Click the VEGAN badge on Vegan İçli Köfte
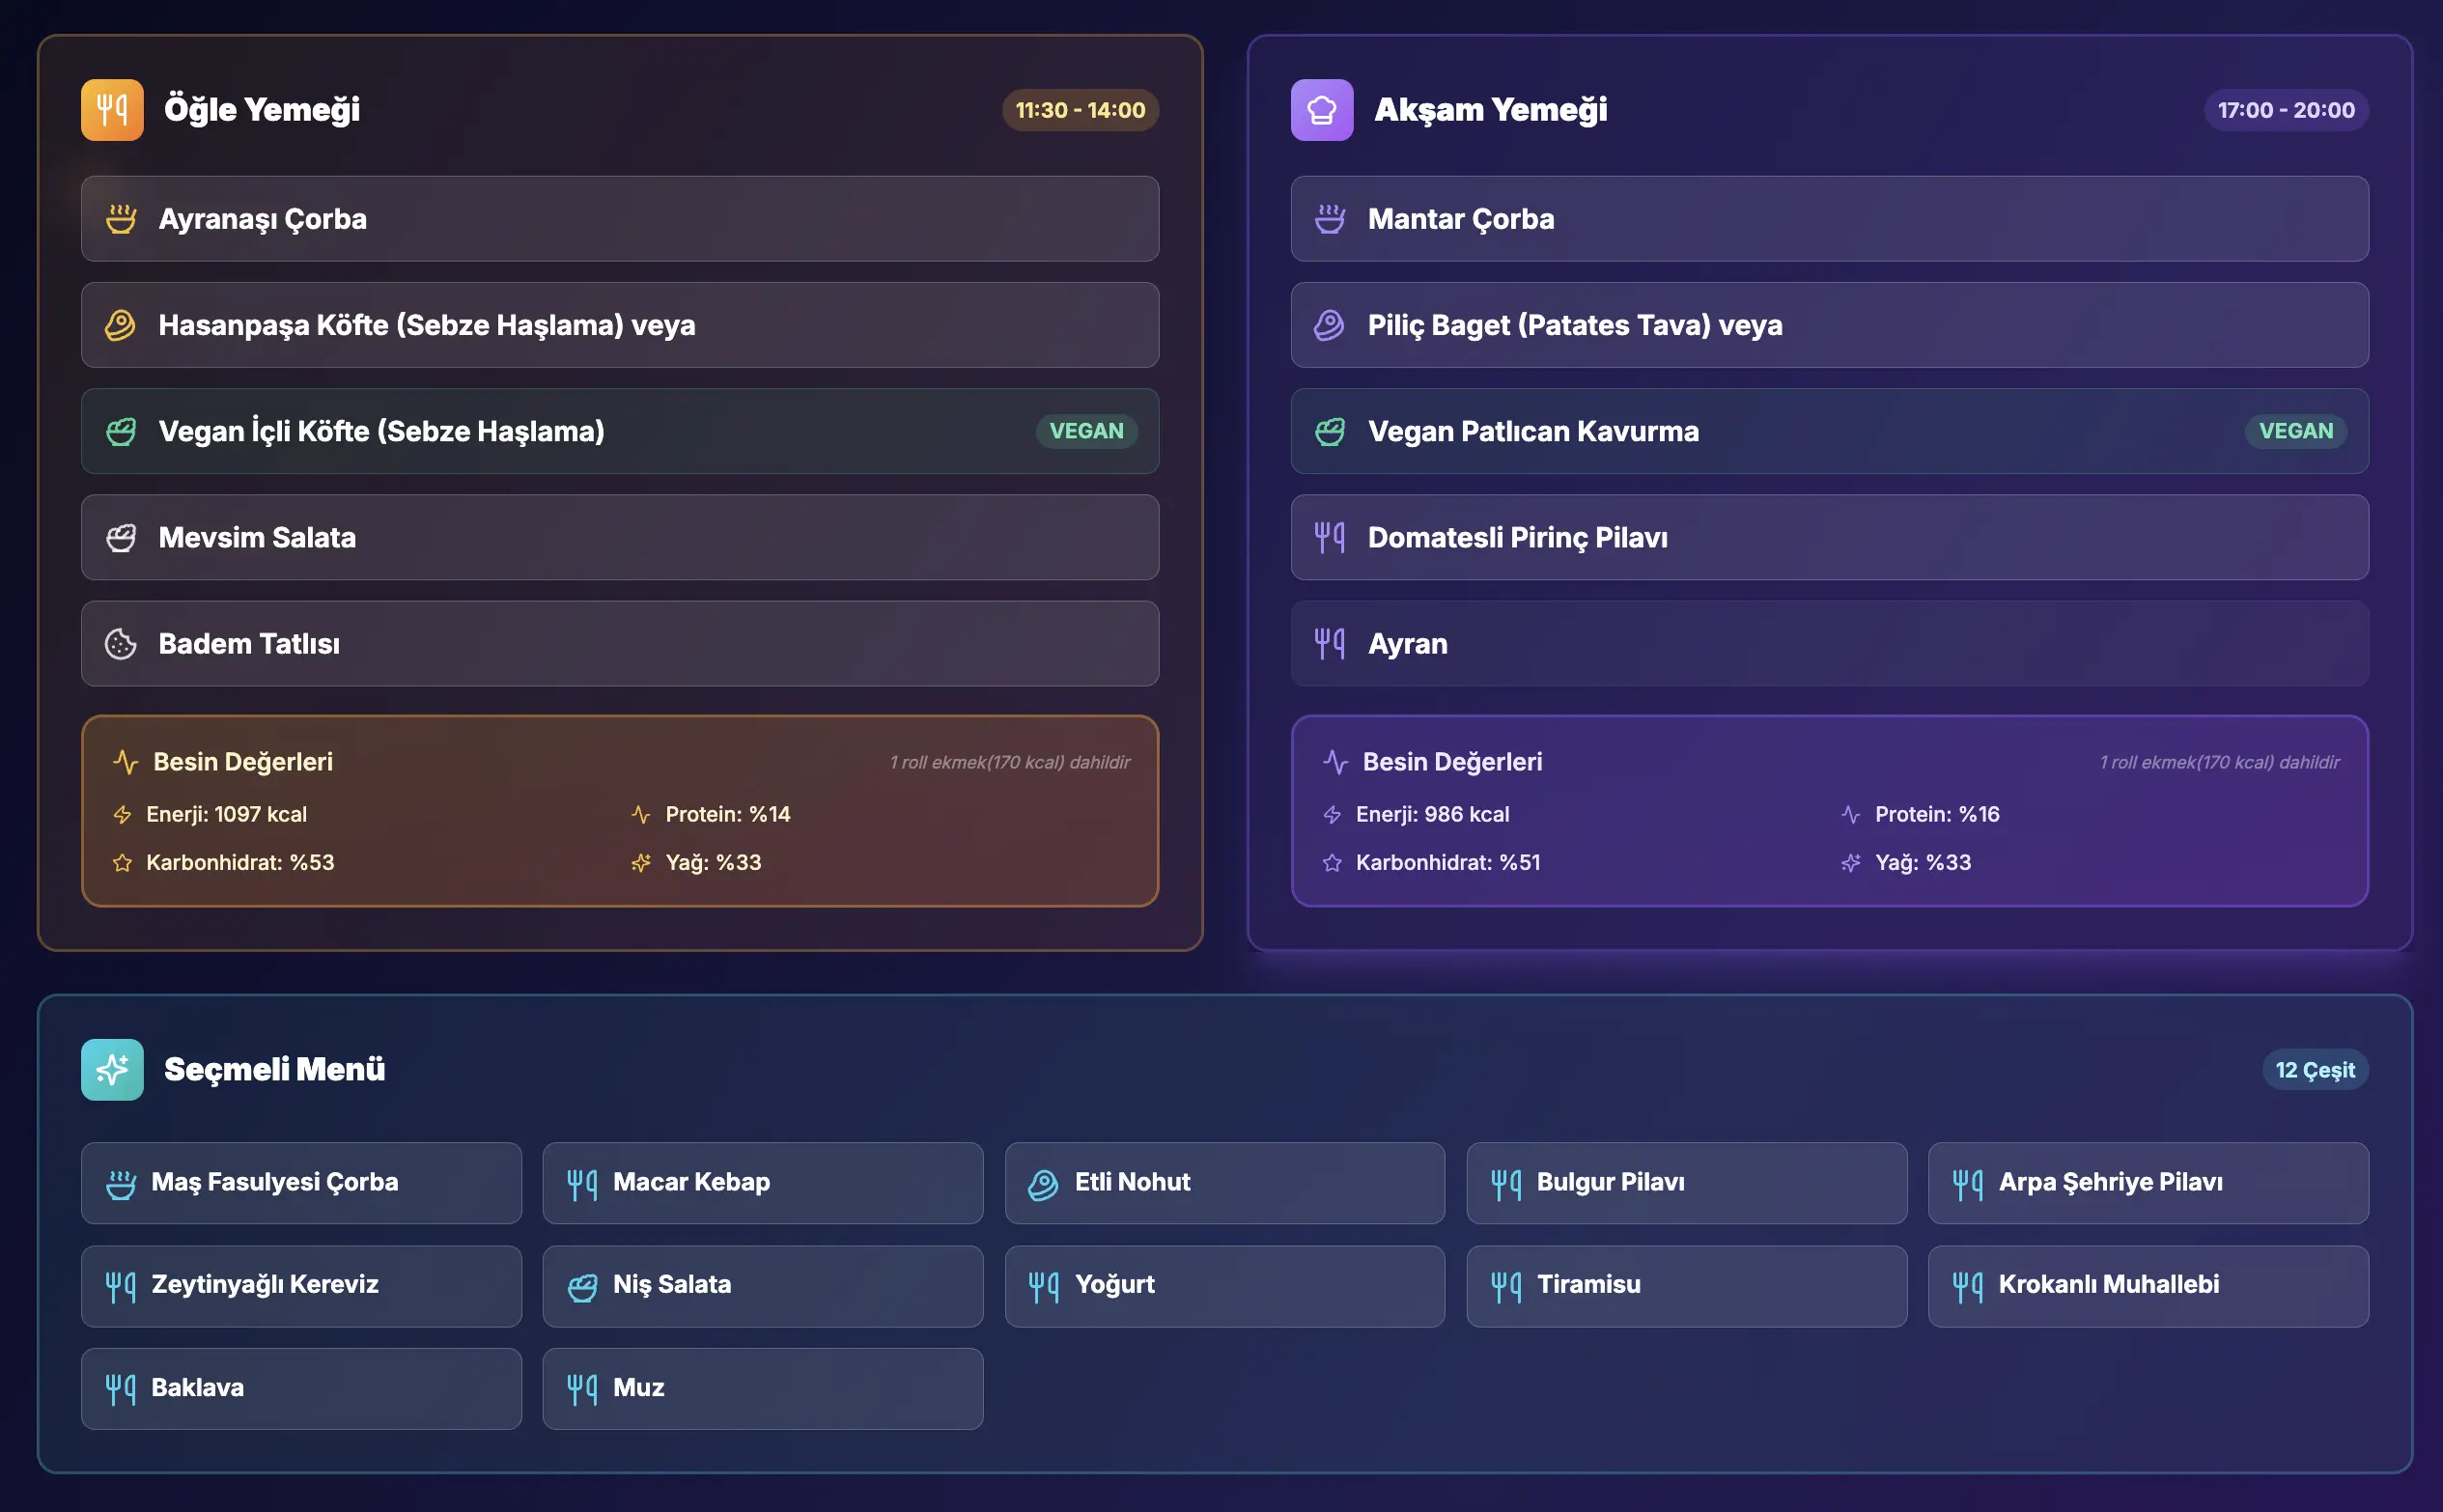The width and height of the screenshot is (2443, 1512). (1086, 431)
